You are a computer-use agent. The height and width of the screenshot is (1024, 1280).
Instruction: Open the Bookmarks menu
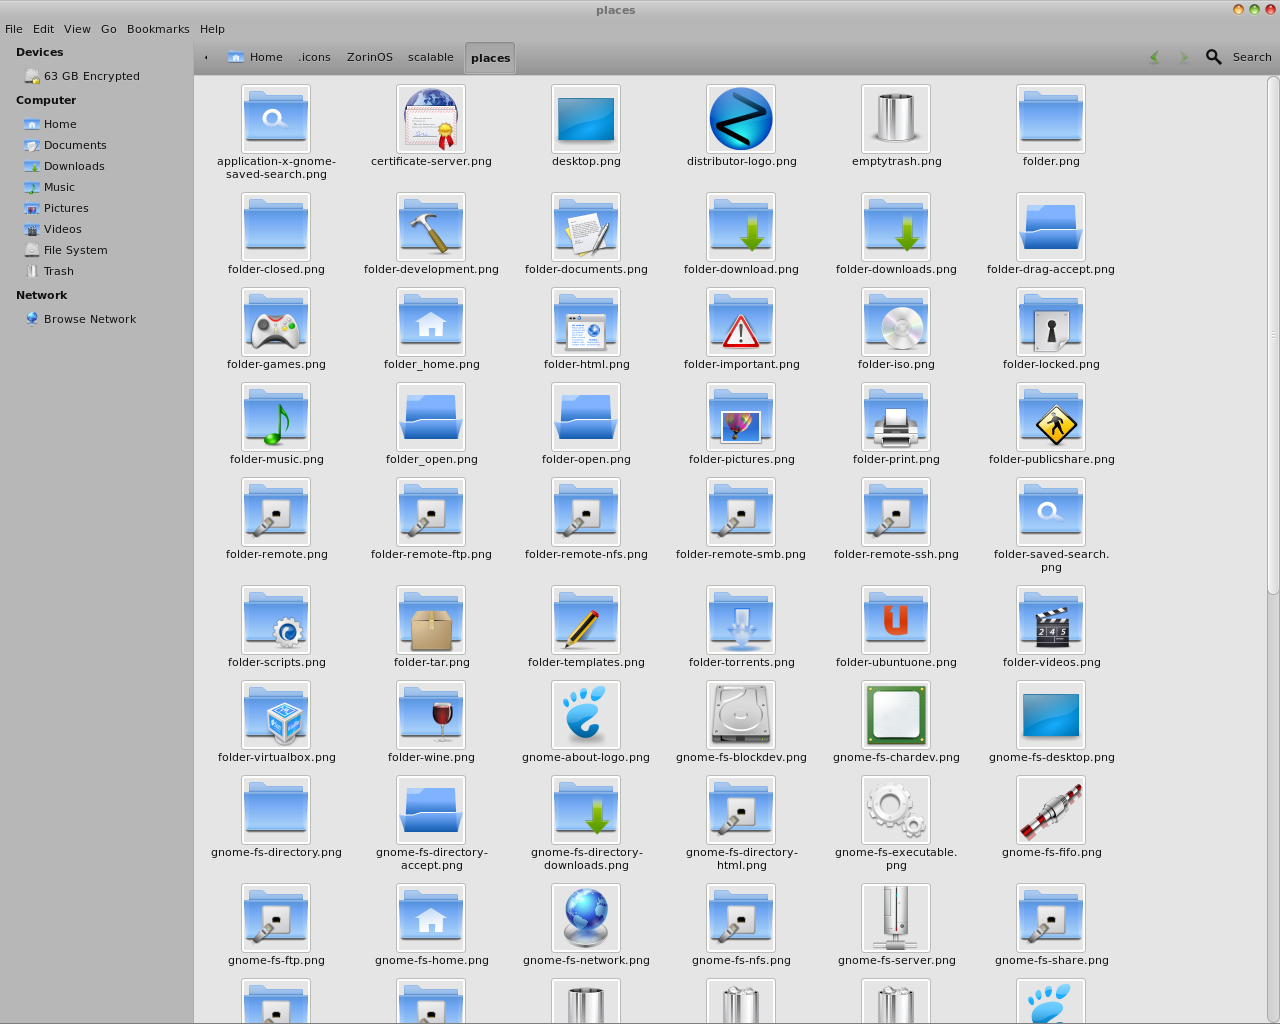click(158, 29)
